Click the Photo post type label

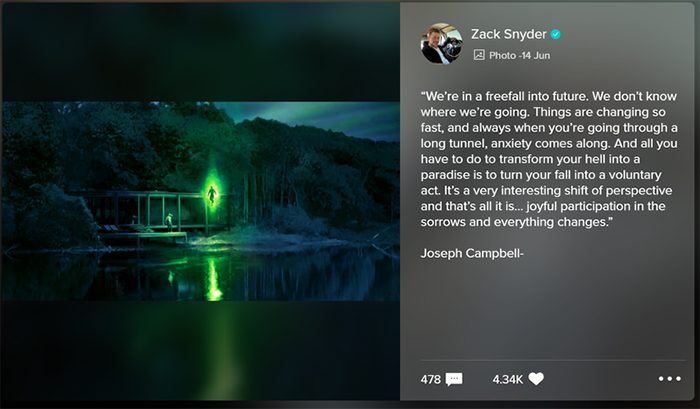pos(502,55)
